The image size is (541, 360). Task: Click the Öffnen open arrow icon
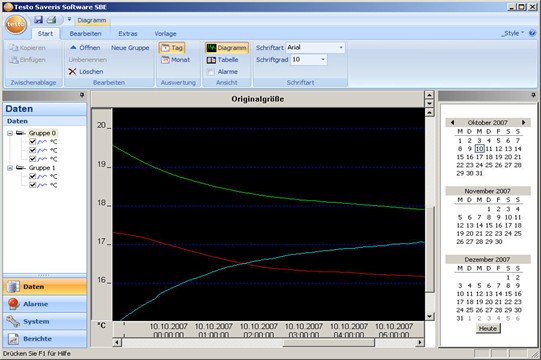[73, 48]
